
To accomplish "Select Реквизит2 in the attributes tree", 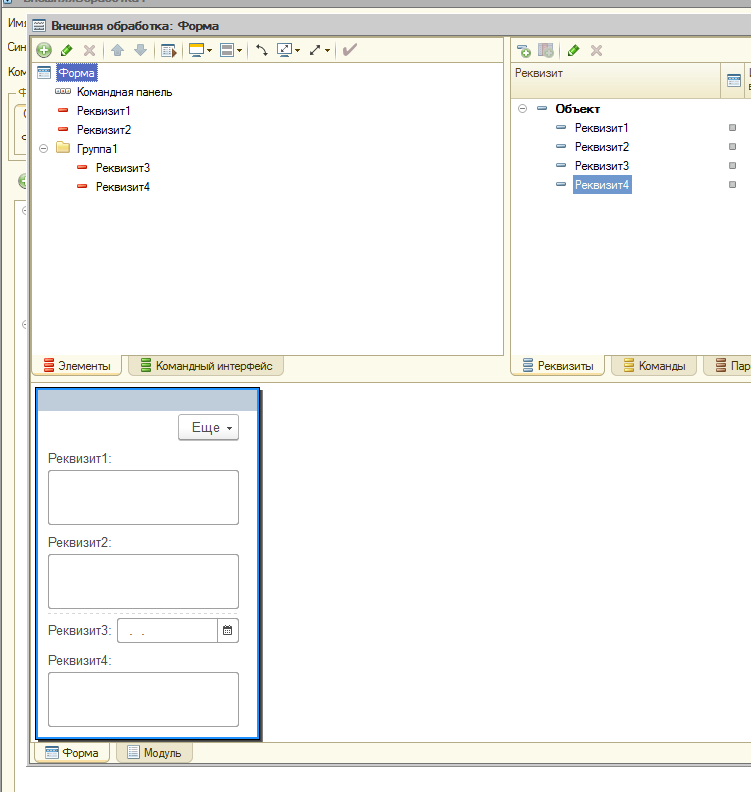I will (602, 146).
